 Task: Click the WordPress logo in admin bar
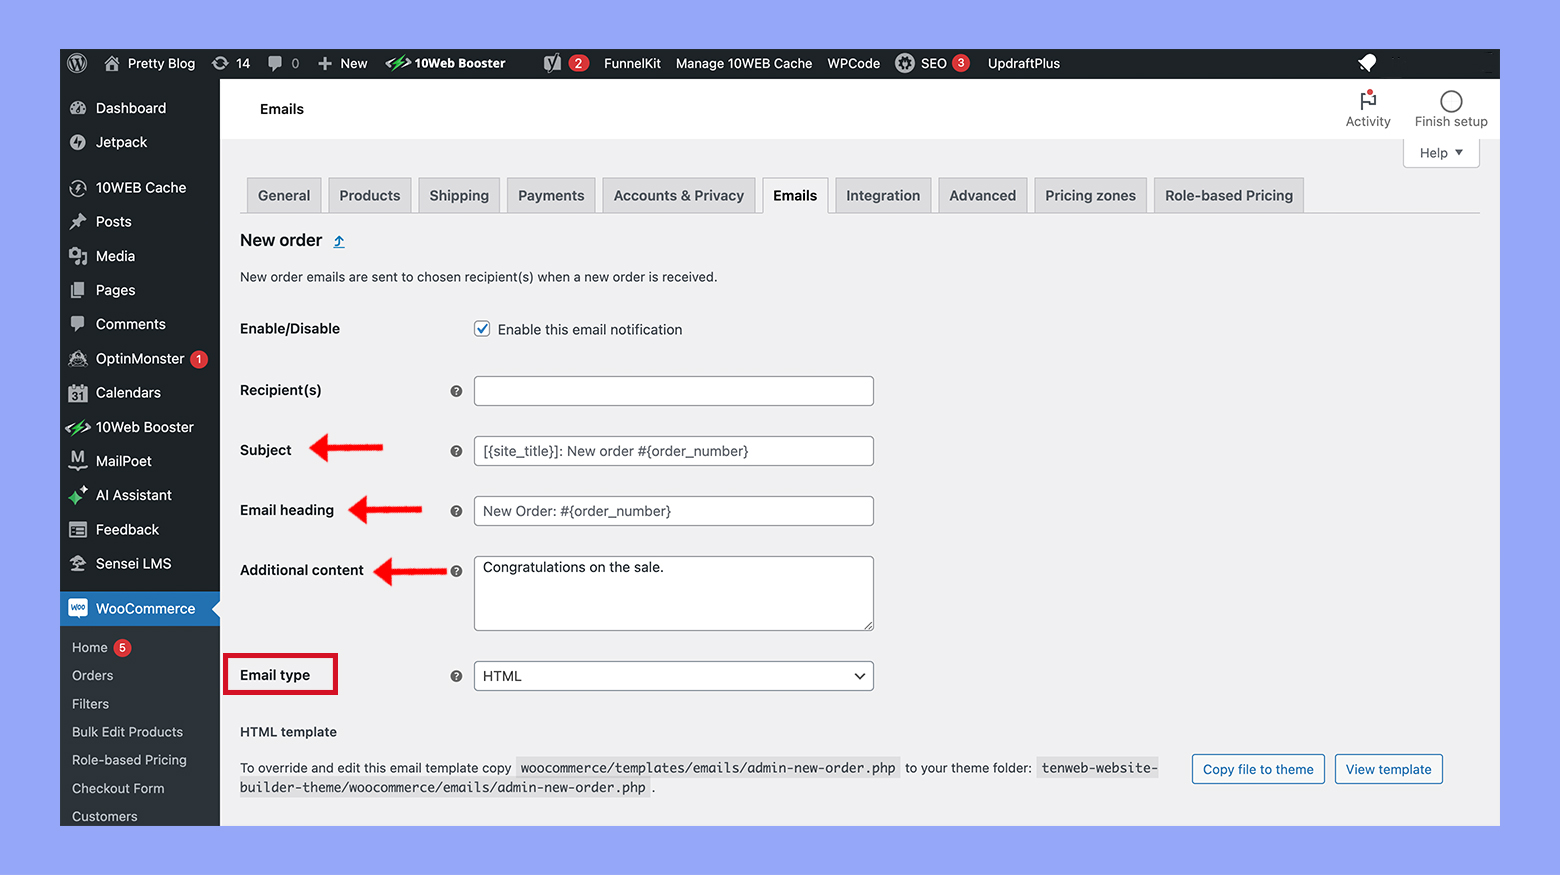[x=77, y=63]
